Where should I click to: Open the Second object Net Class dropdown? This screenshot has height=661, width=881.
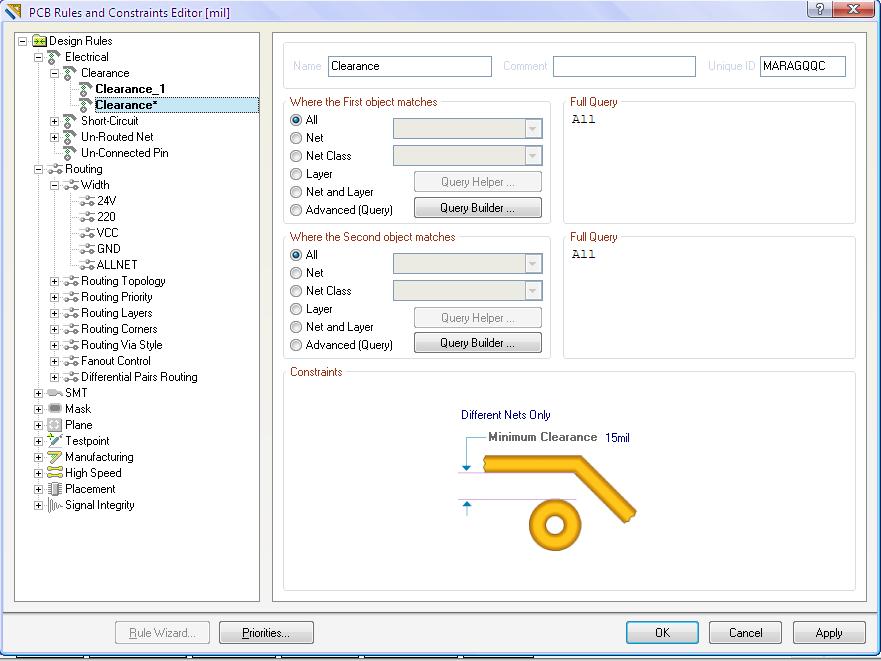(x=533, y=291)
